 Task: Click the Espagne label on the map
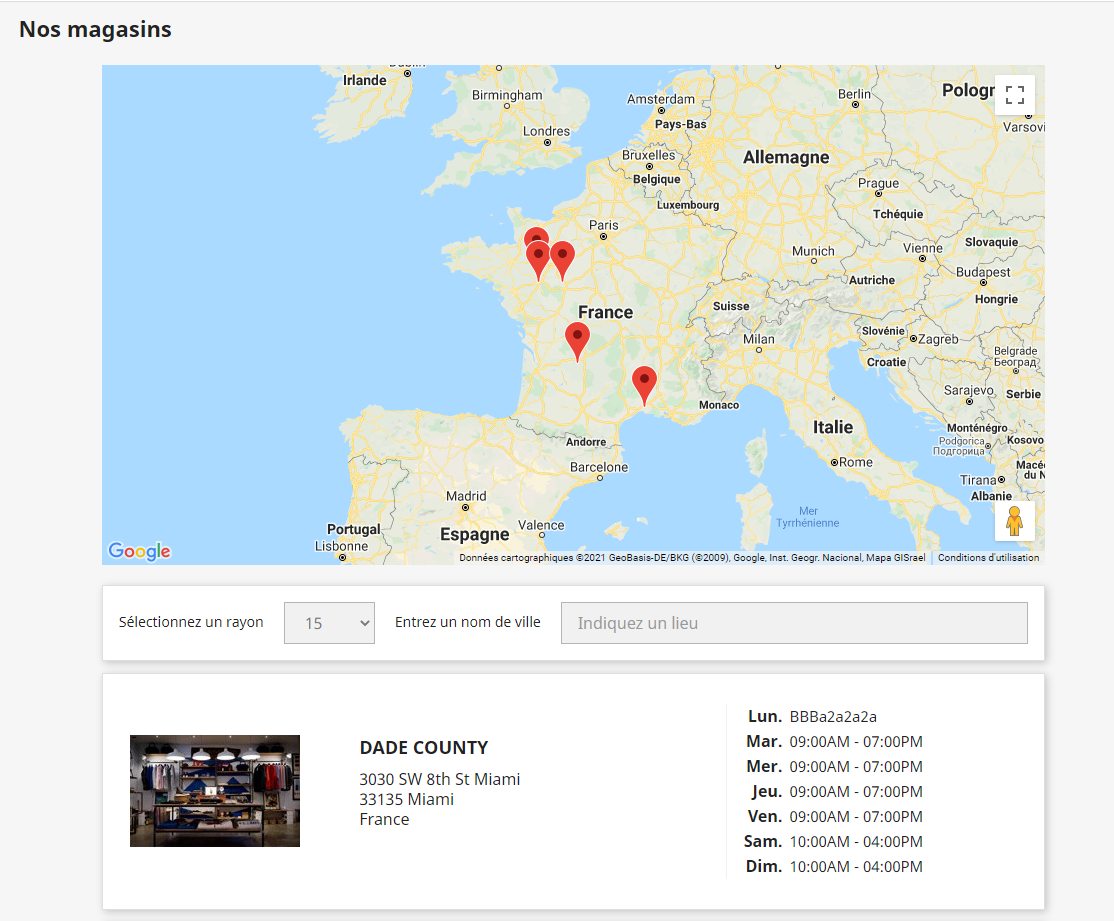(x=475, y=534)
